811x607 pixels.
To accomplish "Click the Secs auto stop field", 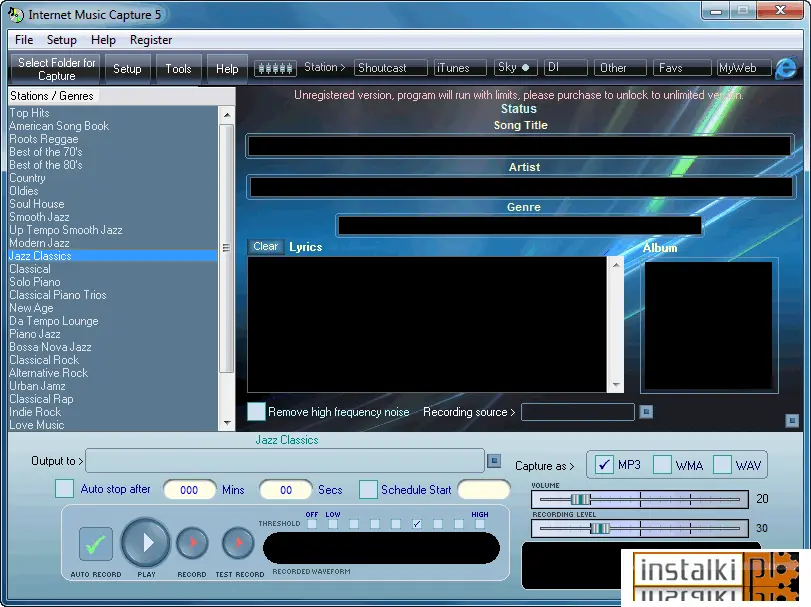I will 286,490.
